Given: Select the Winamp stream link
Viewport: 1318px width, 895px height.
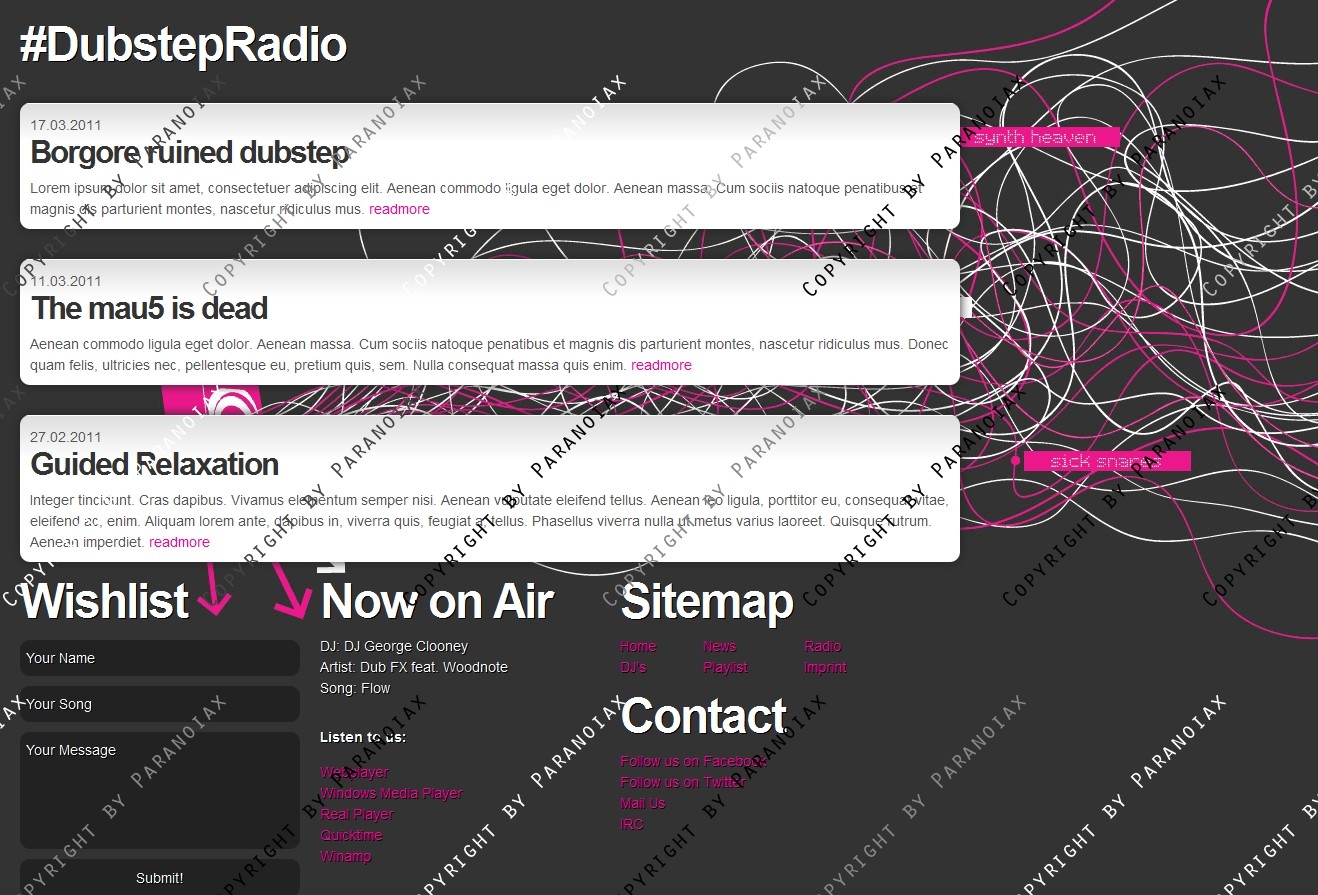Looking at the screenshot, I should [345, 857].
